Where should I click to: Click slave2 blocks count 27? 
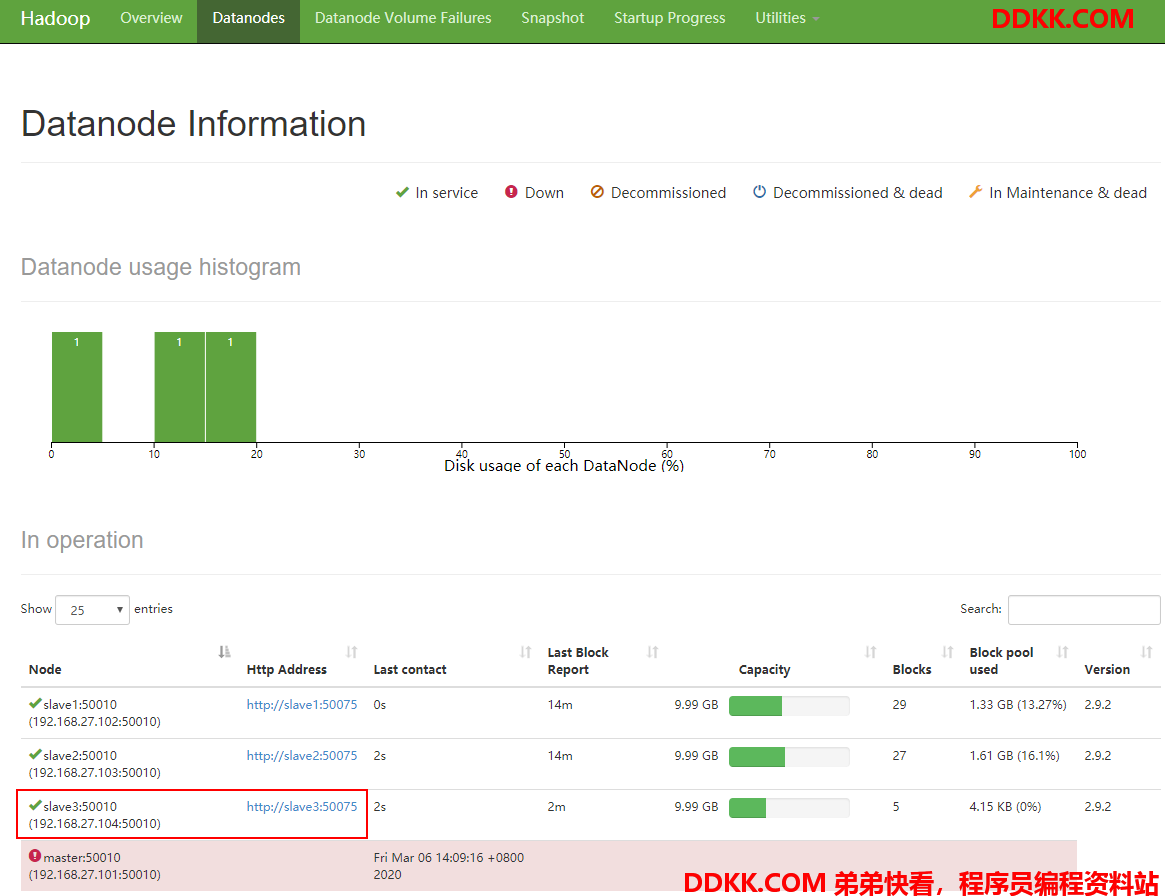pyautogui.click(x=899, y=756)
